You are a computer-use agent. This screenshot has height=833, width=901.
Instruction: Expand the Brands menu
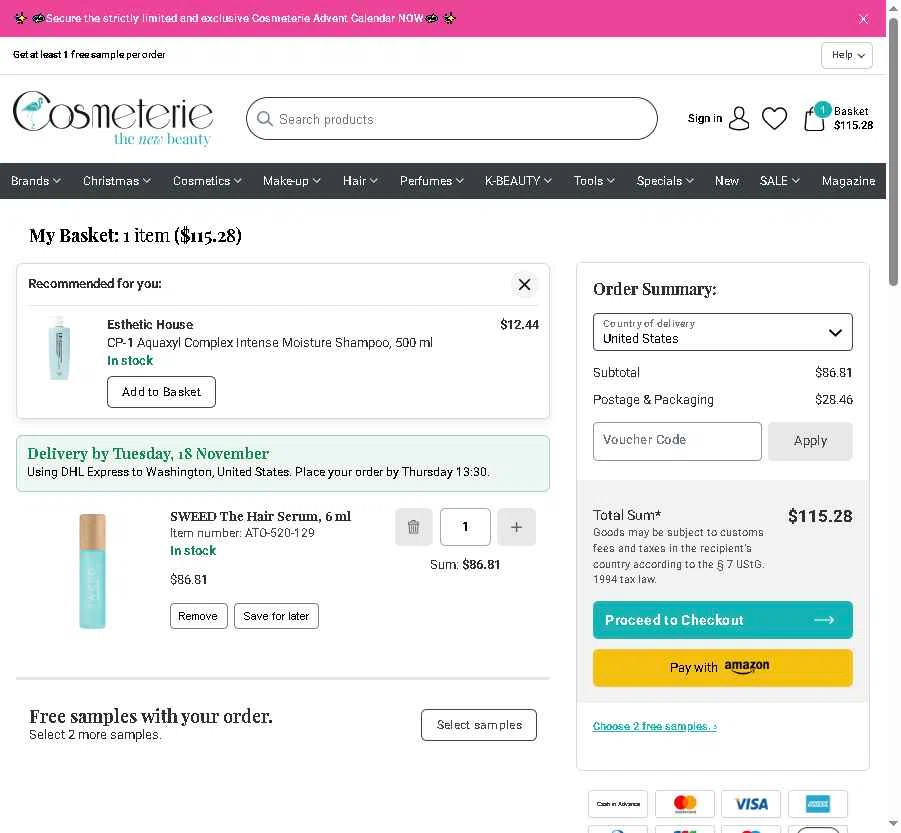click(36, 181)
